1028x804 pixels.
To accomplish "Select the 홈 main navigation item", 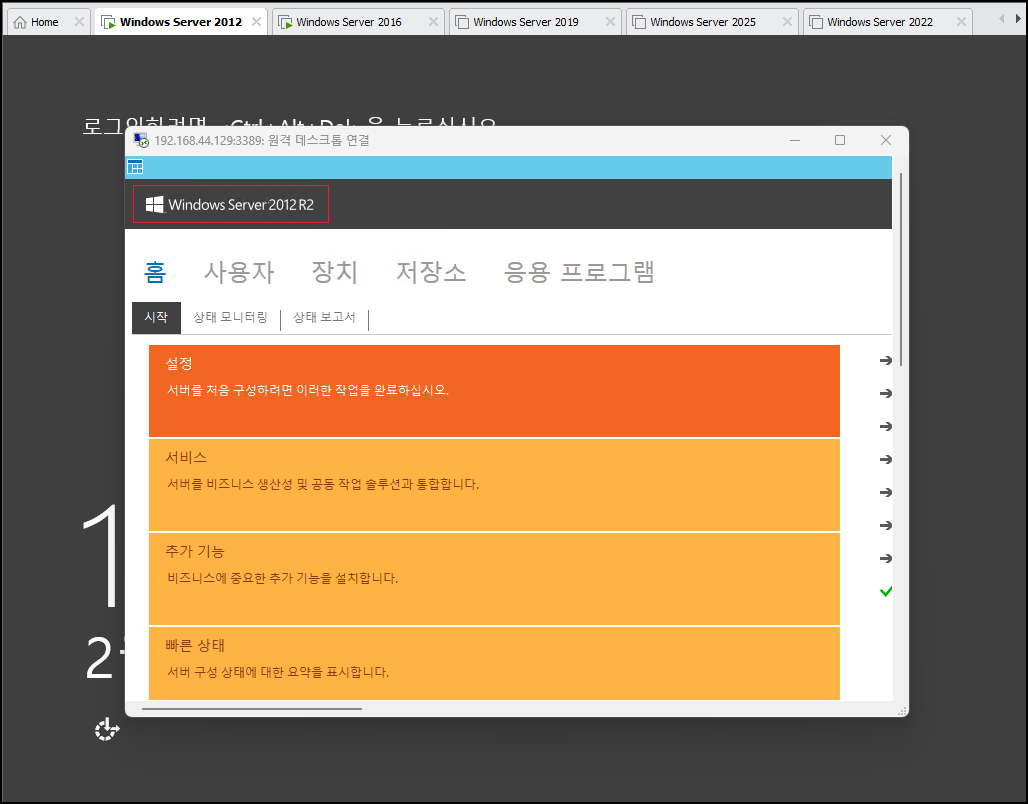I will click(x=155, y=271).
